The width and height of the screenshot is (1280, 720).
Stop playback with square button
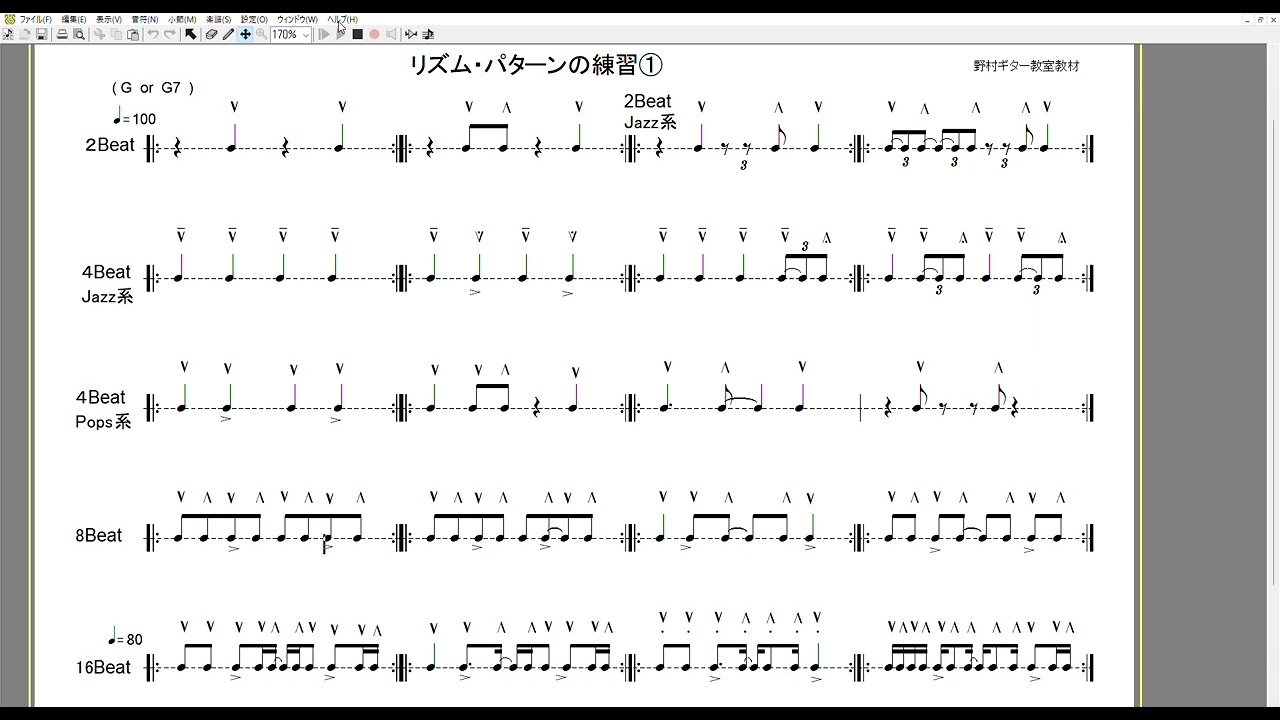[357, 34]
